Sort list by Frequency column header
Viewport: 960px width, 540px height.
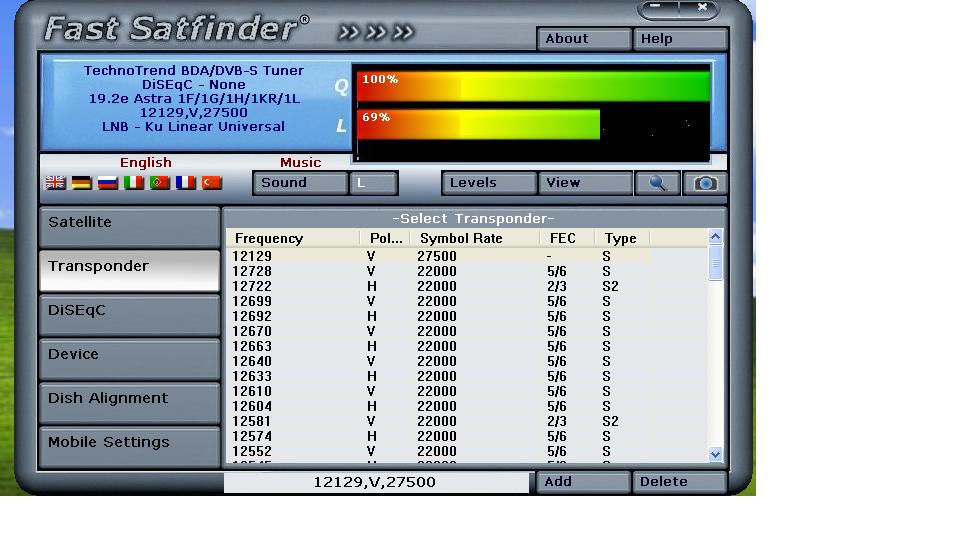click(x=293, y=238)
